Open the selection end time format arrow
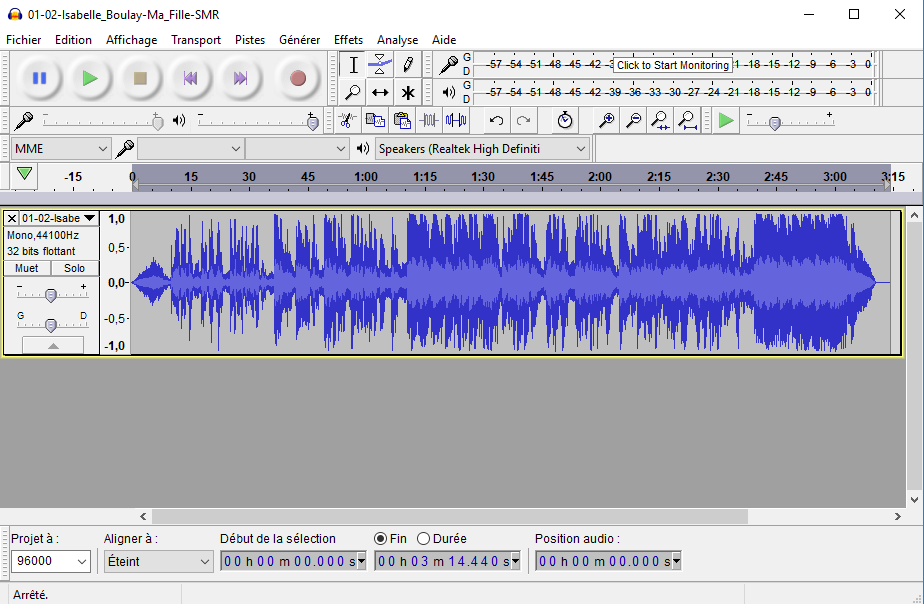This screenshot has width=924, height=604. coord(516,561)
